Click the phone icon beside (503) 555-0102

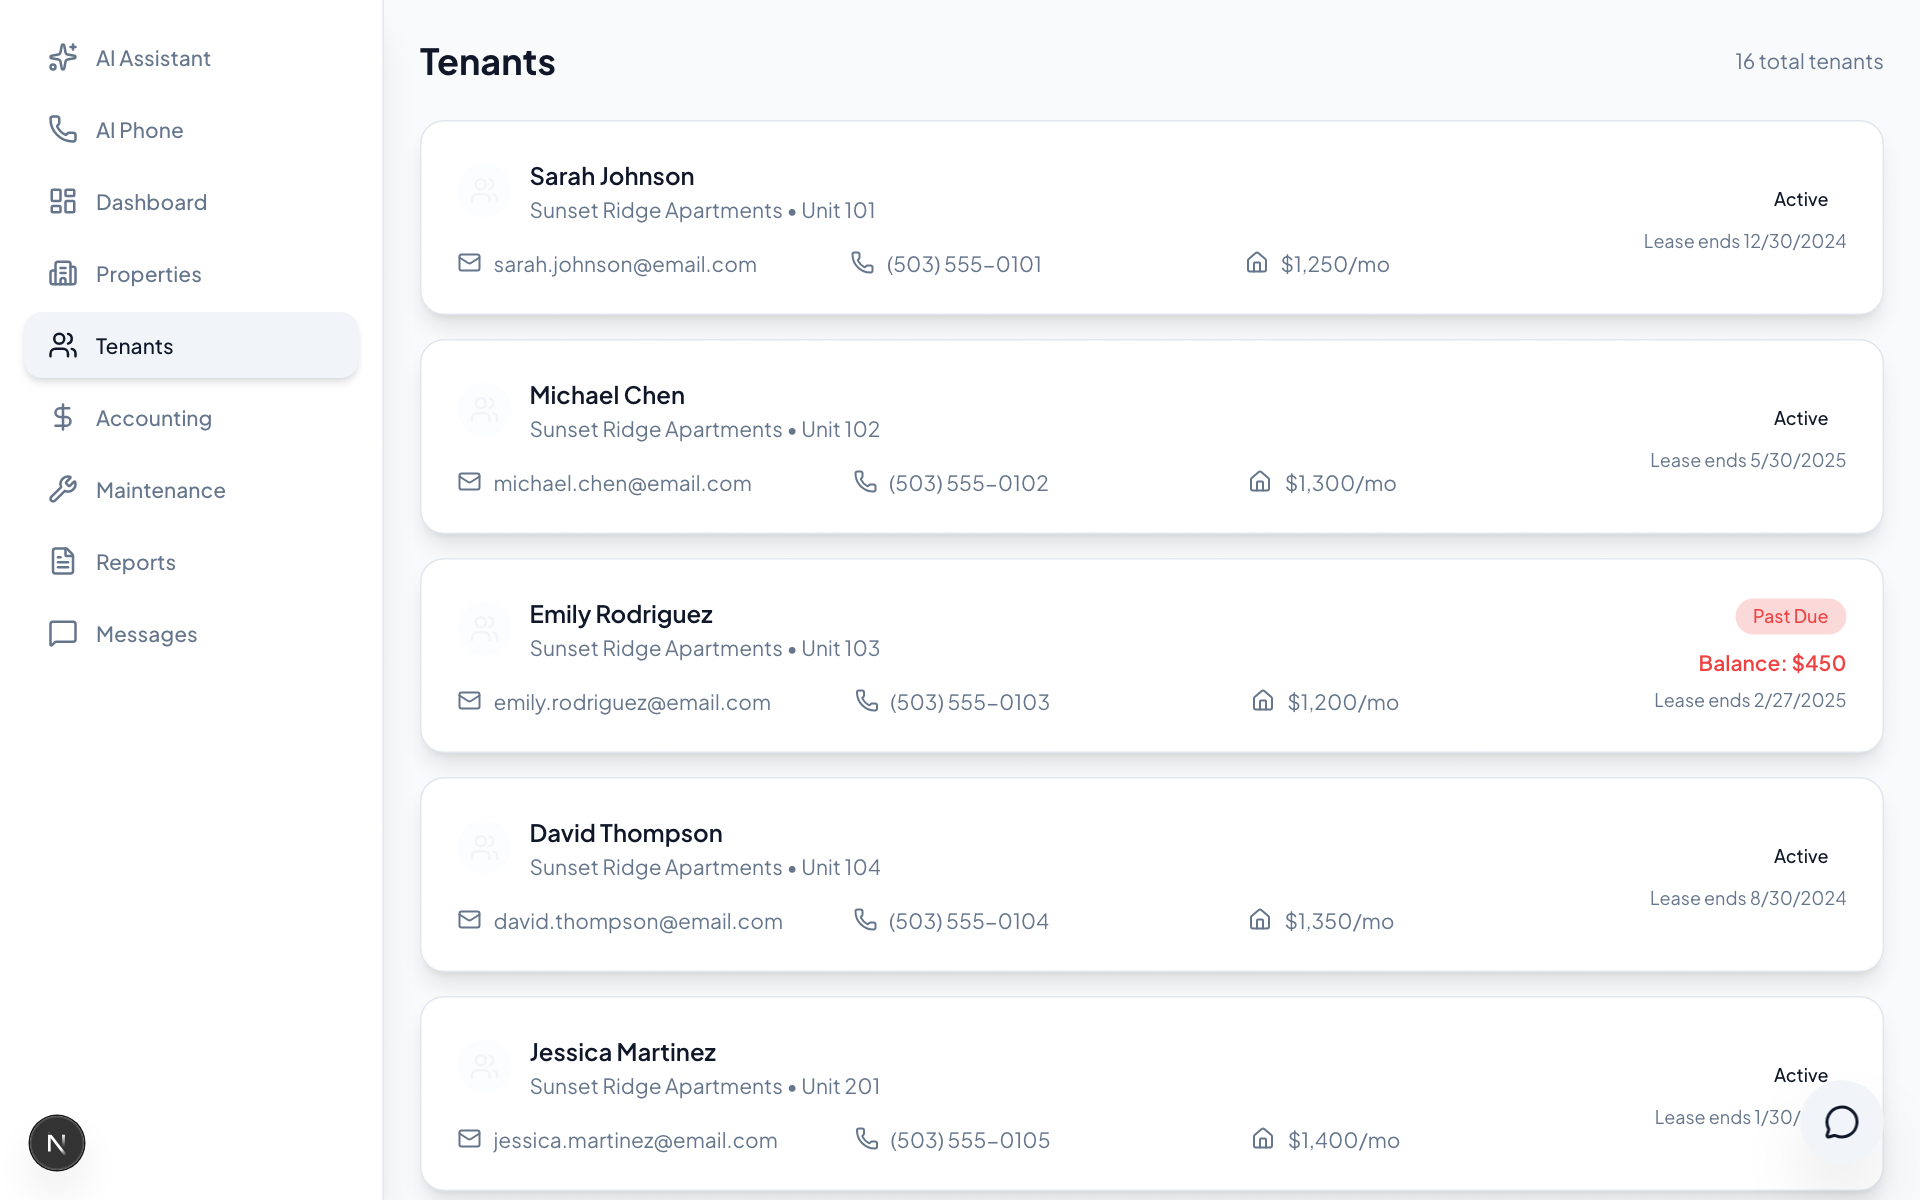pyautogui.click(x=865, y=482)
